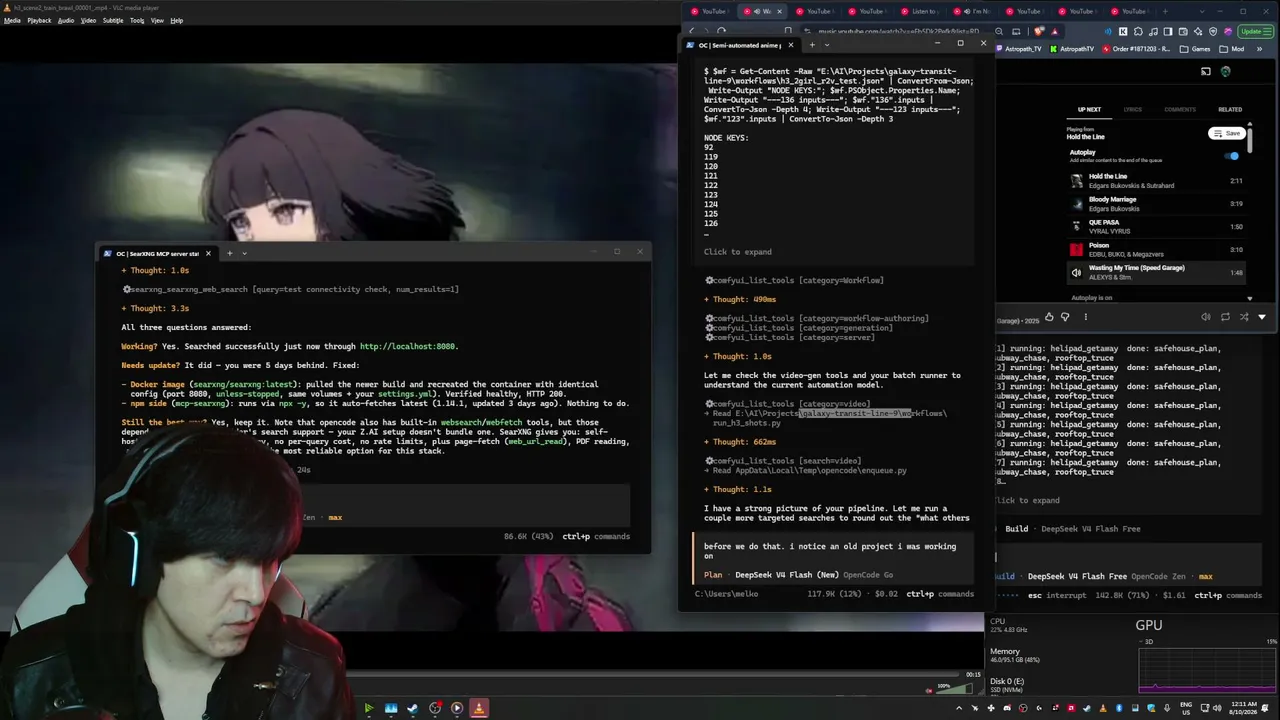The width and height of the screenshot is (1280, 720).
Task: Click the Cast to device icon
Action: pyautogui.click(x=1206, y=71)
